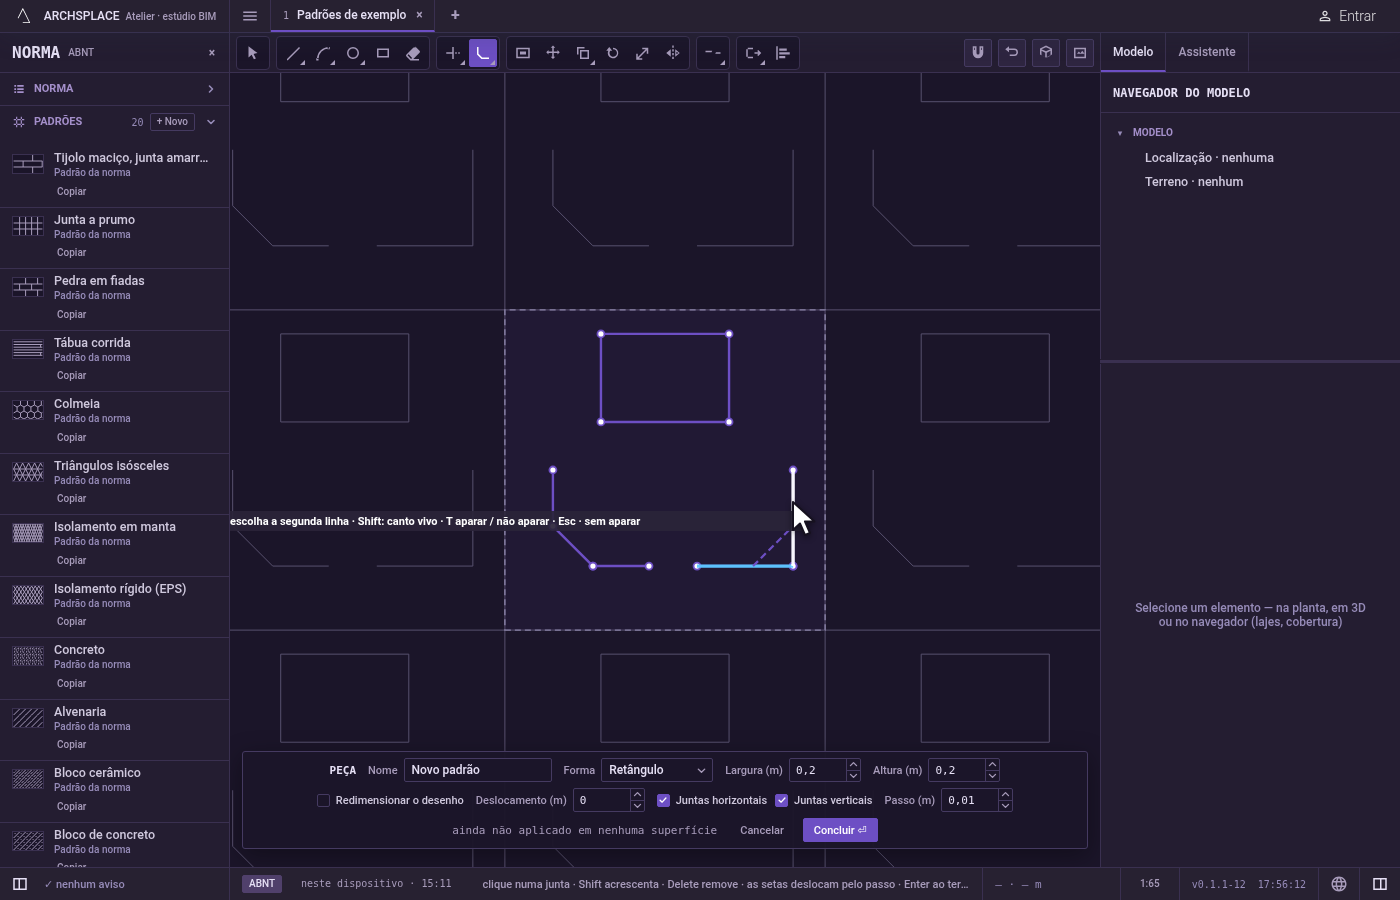This screenshot has height=900, width=1400.
Task: Click the + Novo pattern button
Action: pos(172,122)
